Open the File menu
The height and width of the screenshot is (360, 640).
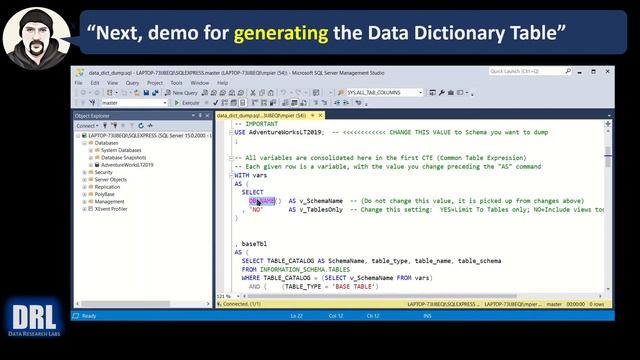78,82
